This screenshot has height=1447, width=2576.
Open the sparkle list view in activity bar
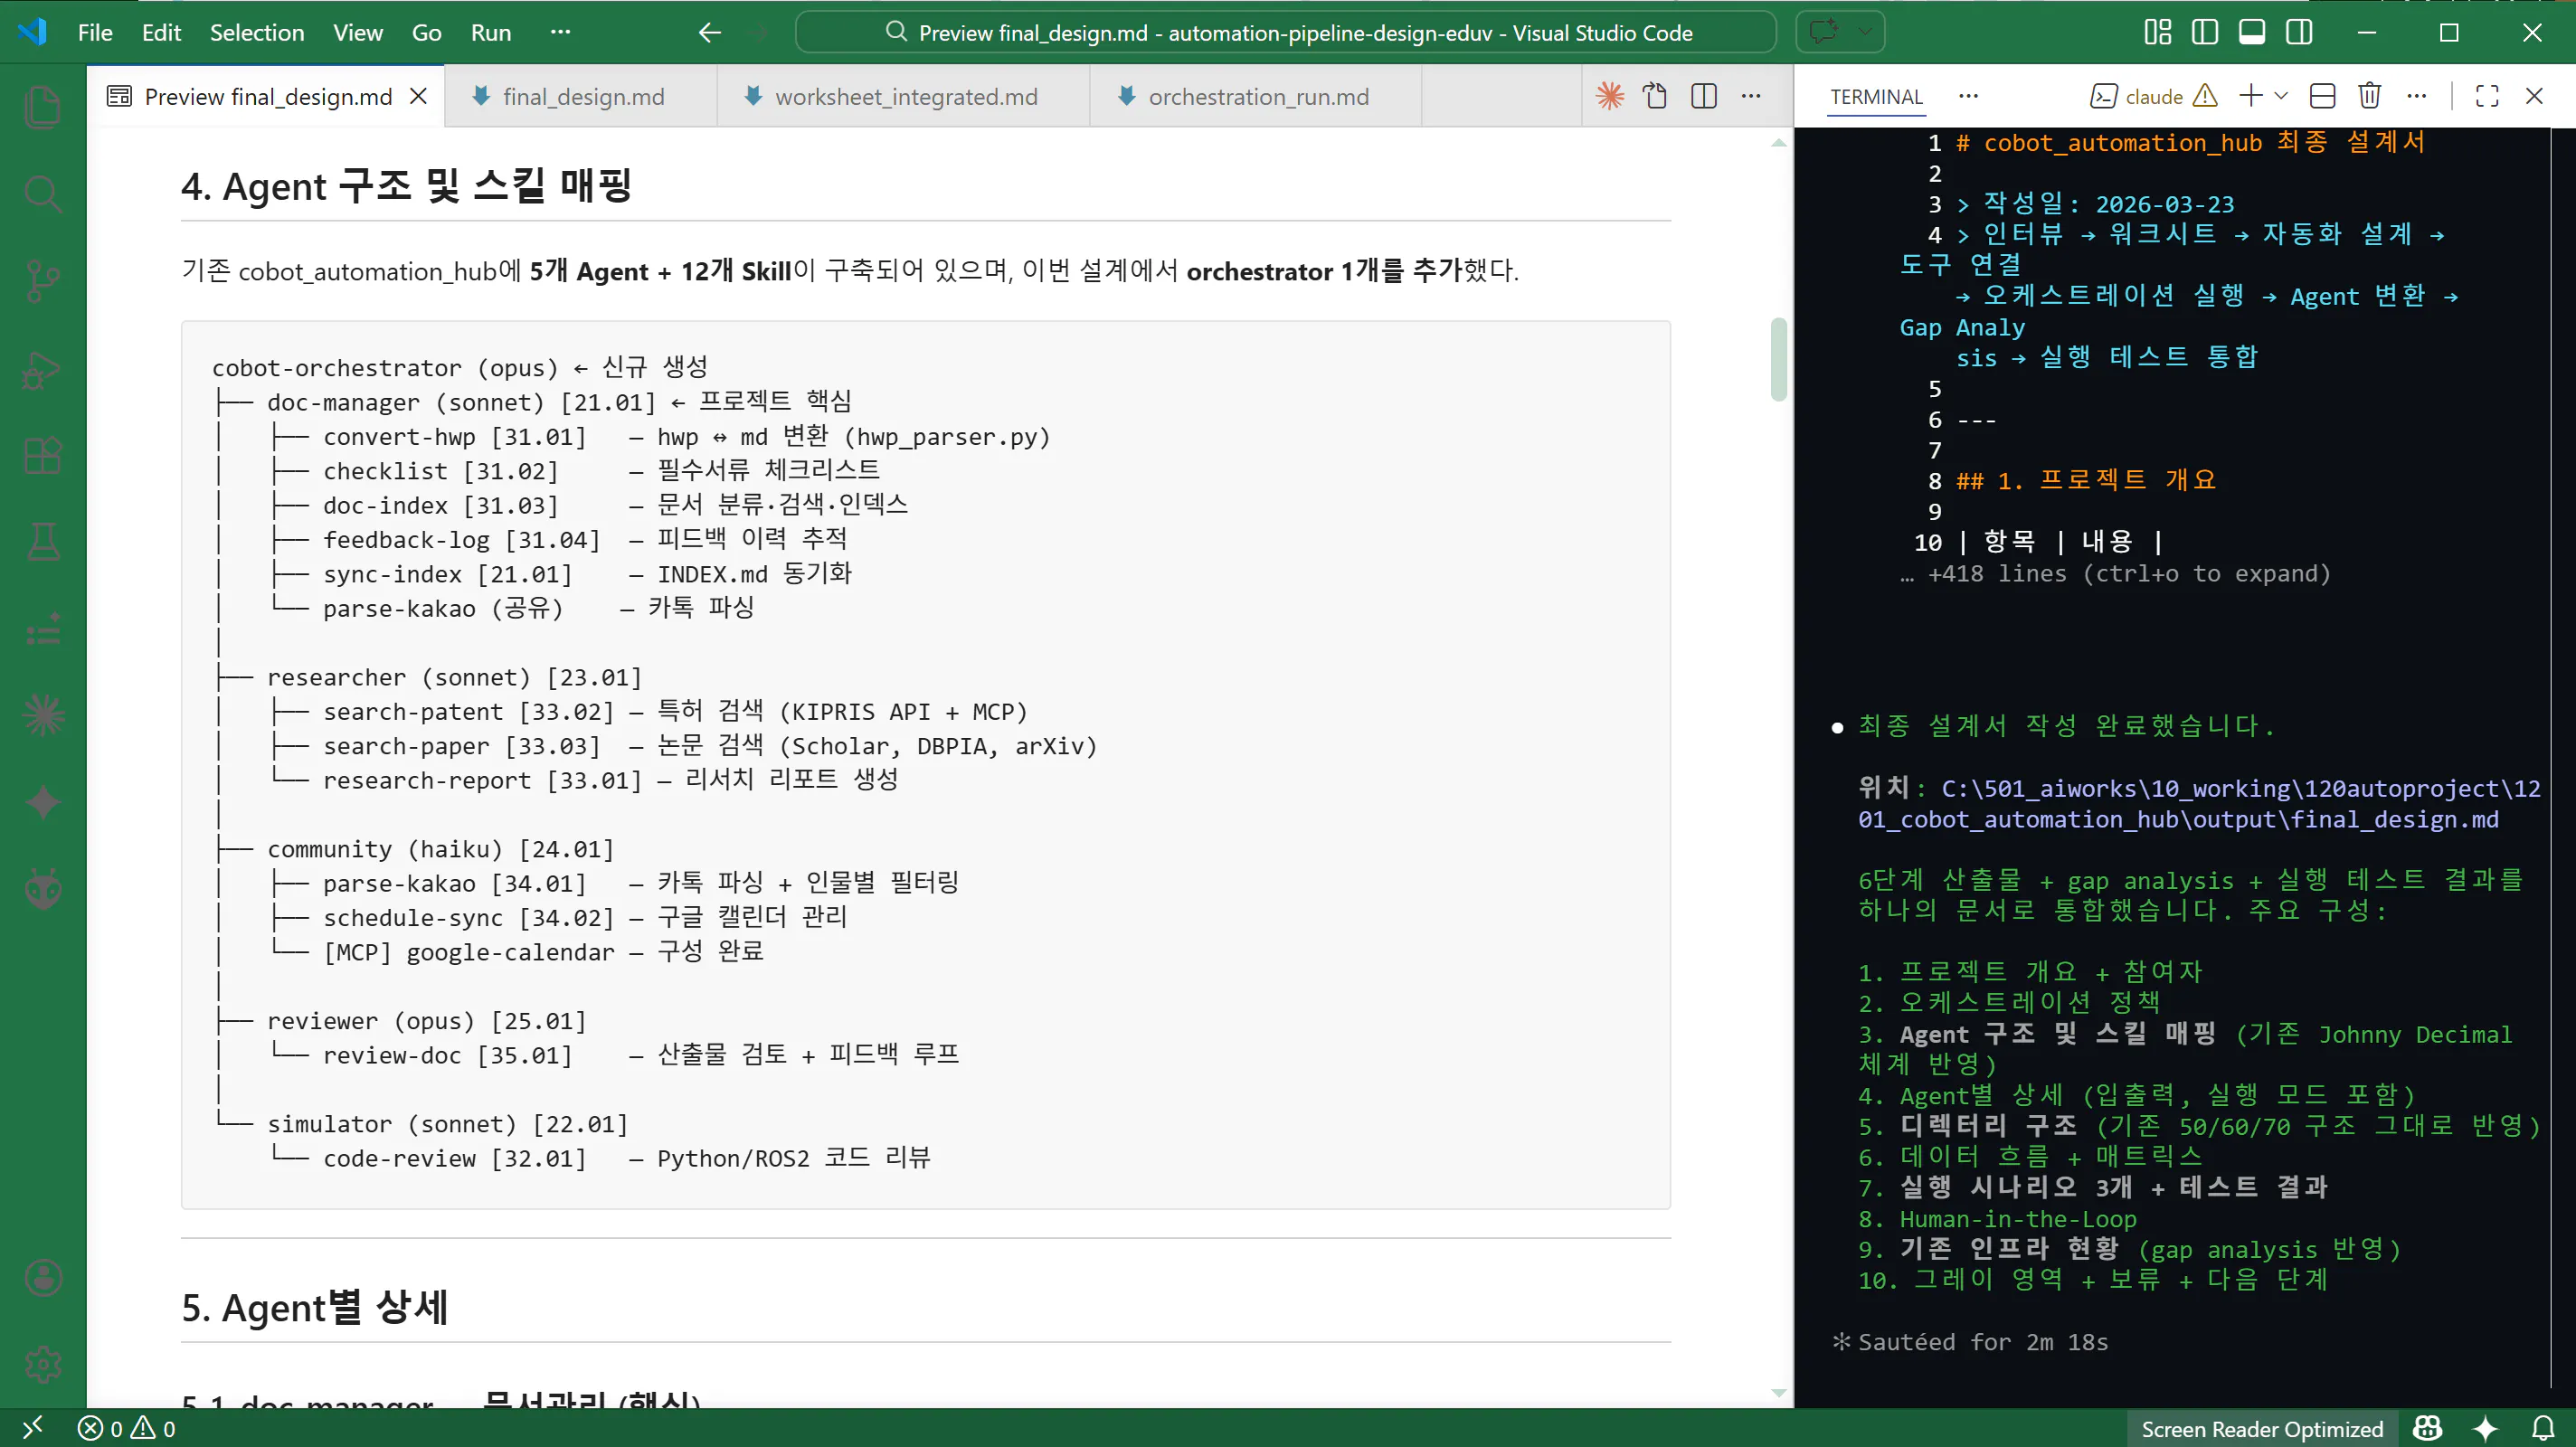coord(43,629)
